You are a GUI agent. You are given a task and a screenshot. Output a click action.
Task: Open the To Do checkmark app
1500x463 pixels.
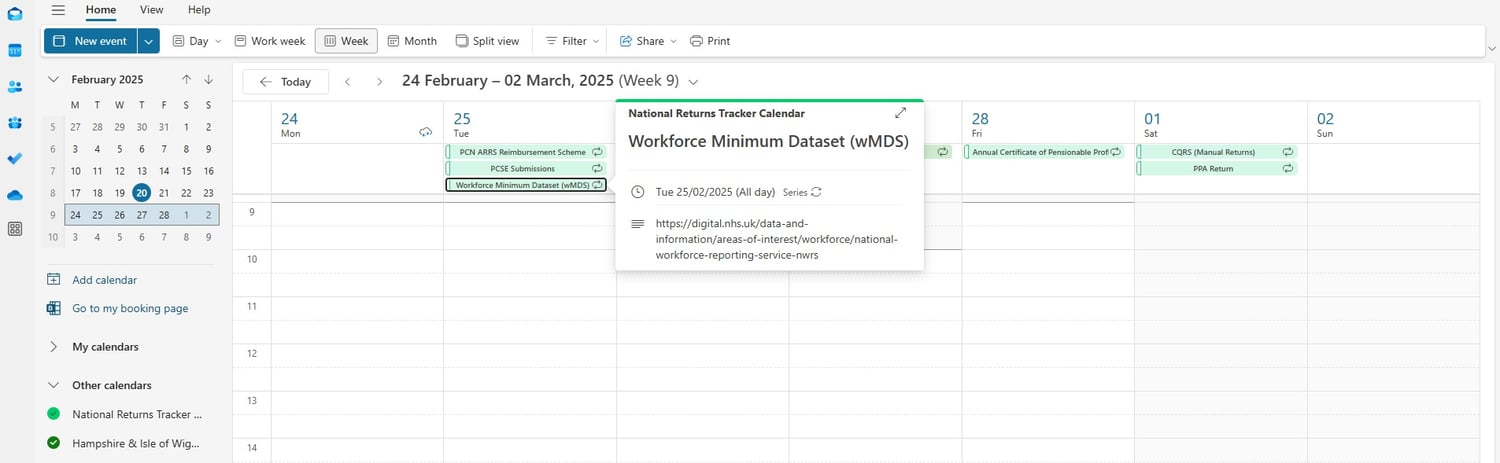(x=15, y=159)
